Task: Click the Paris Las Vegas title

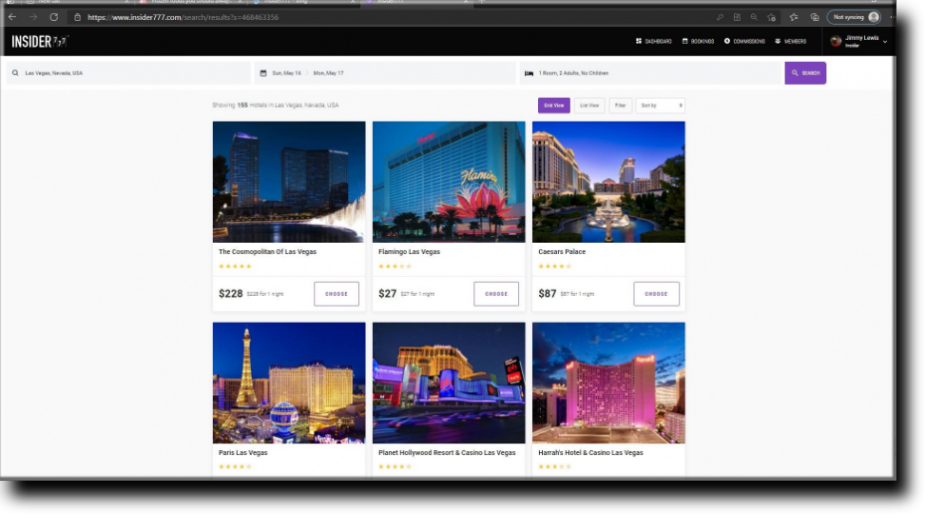Action: (243, 453)
